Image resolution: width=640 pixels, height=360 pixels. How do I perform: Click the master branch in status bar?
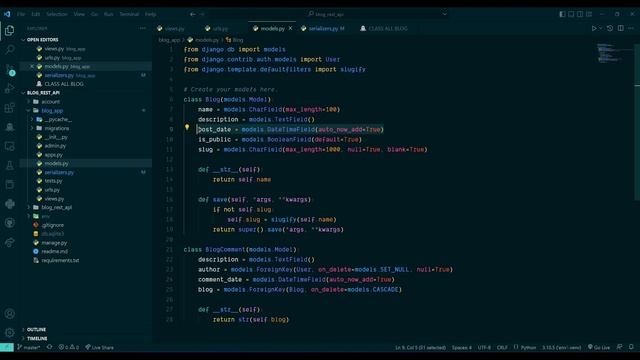click(29, 347)
